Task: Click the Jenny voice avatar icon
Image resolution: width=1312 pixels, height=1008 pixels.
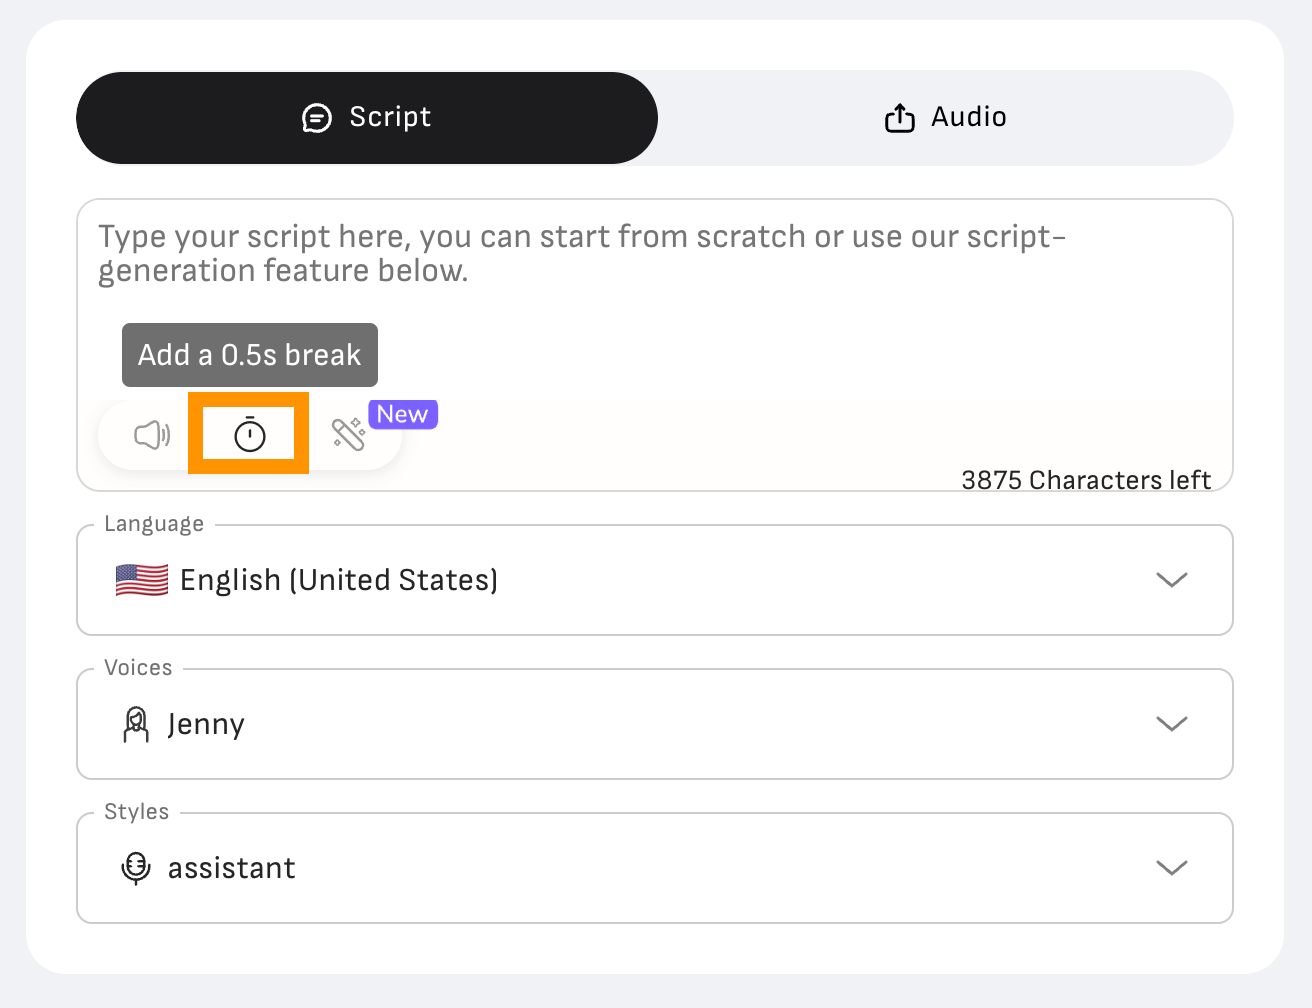Action: click(x=136, y=724)
